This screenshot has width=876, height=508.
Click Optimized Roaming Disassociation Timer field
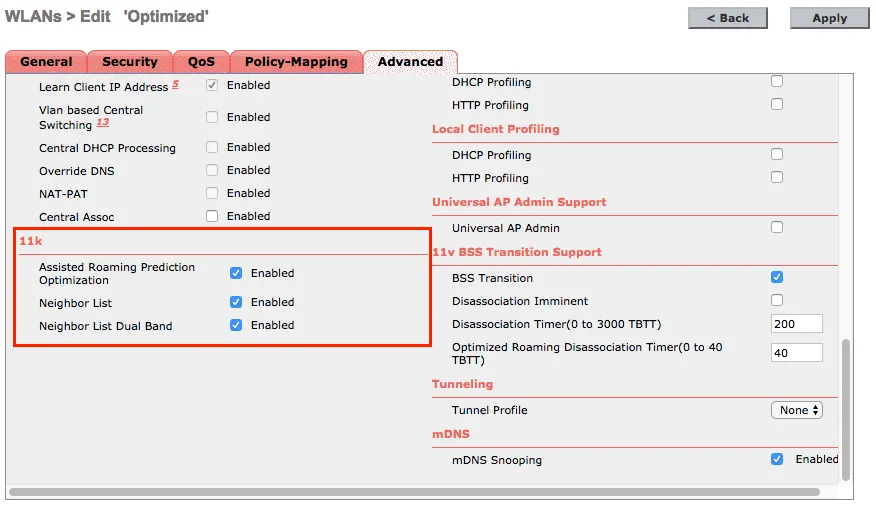pos(796,352)
